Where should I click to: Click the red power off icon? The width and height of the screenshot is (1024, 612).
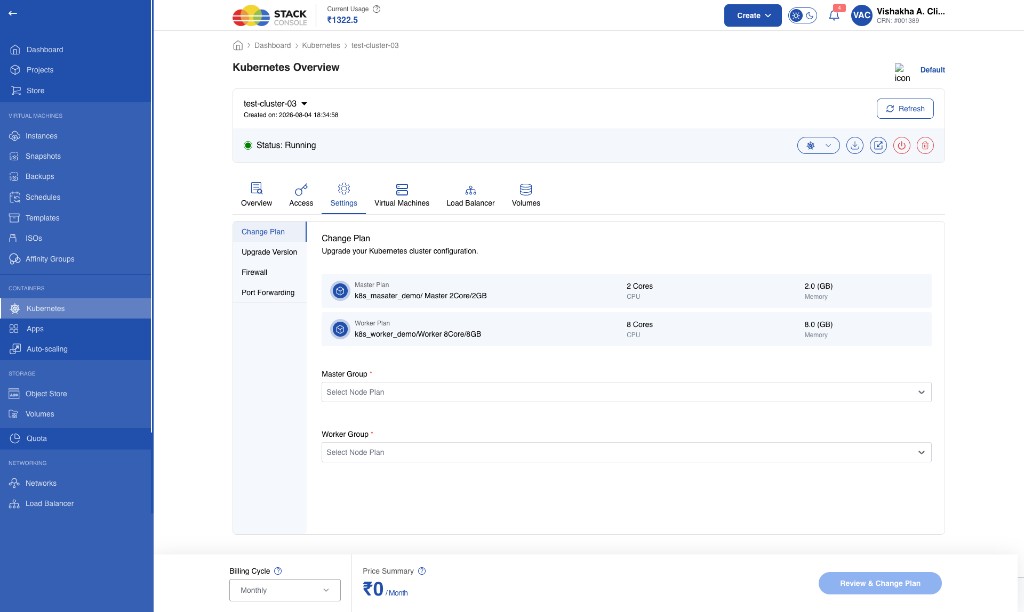902,146
